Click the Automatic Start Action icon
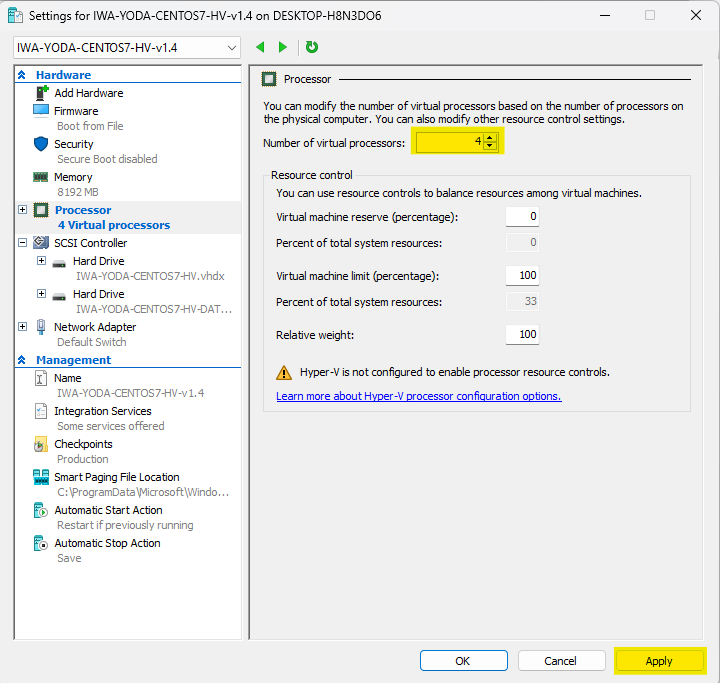720x683 pixels. coord(41,510)
